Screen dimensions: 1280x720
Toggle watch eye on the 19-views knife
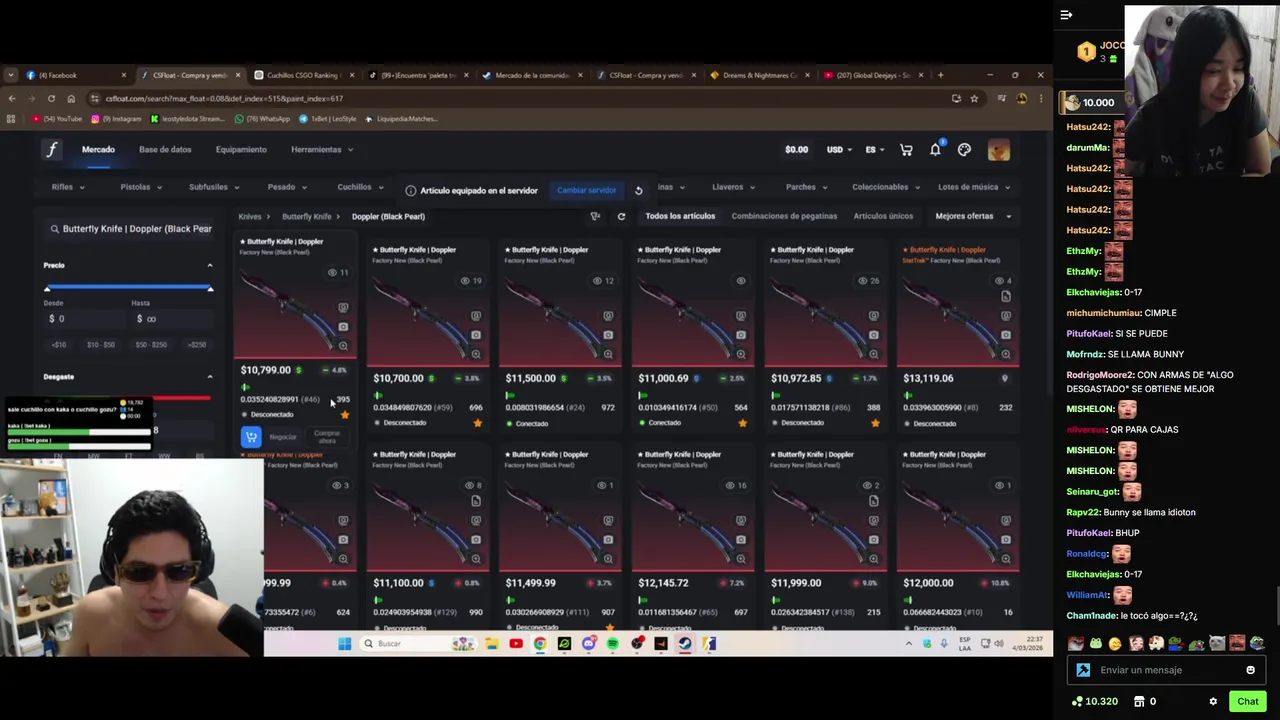pyautogui.click(x=464, y=281)
